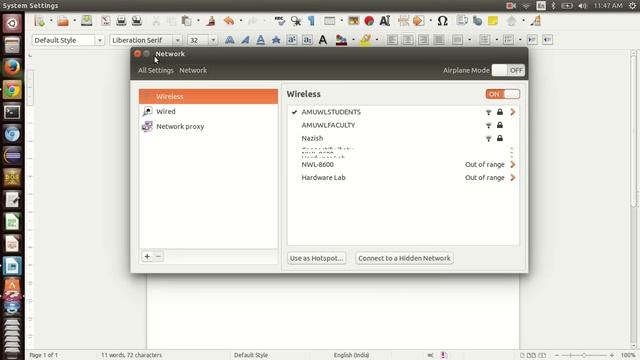Open Terminal from the launcher

point(12,112)
